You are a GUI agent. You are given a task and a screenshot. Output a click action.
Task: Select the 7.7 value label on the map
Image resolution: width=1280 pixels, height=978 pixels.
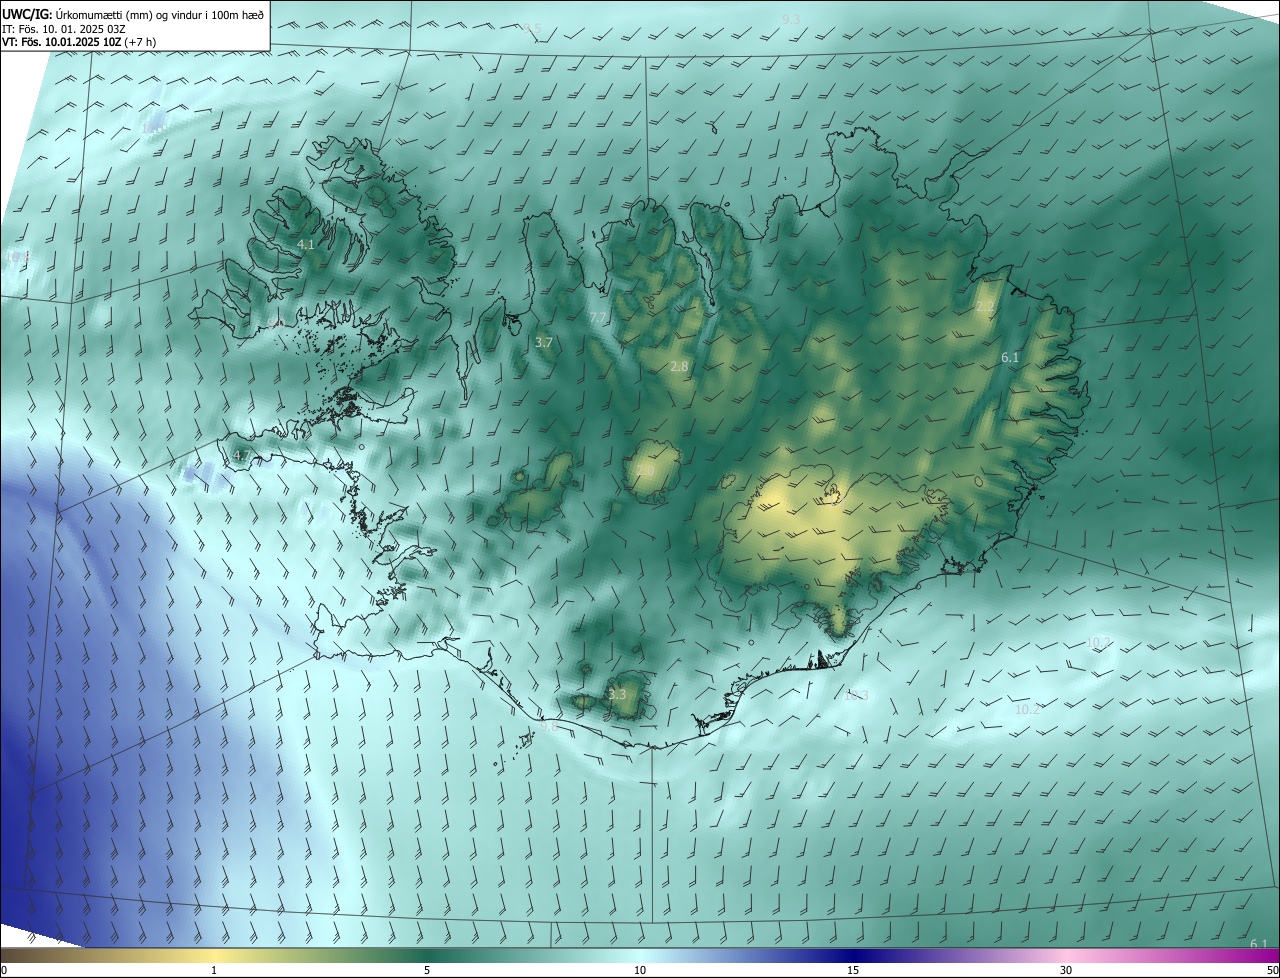598,317
